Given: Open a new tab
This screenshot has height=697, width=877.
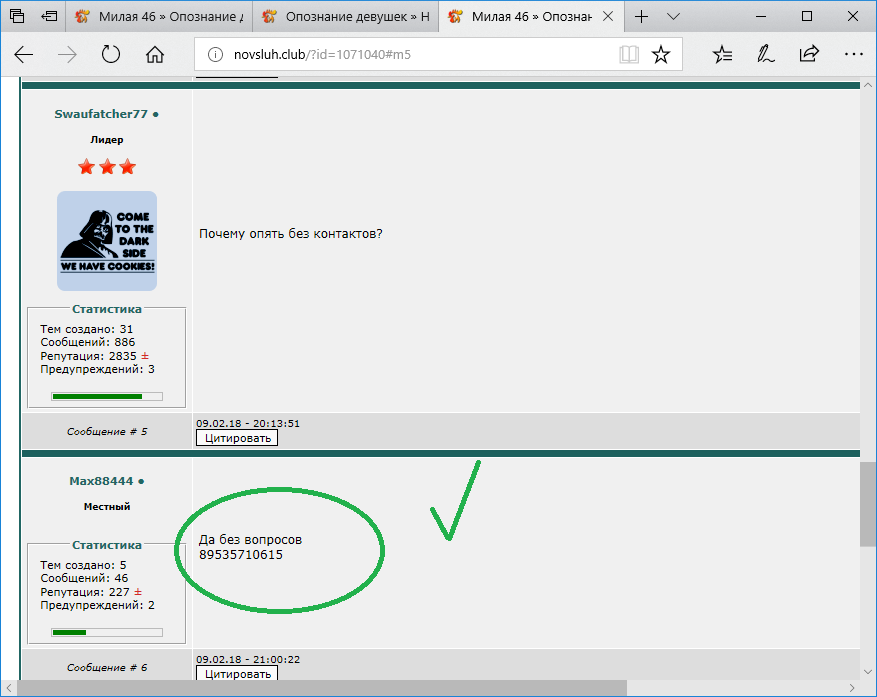Looking at the screenshot, I should [x=641, y=16].
